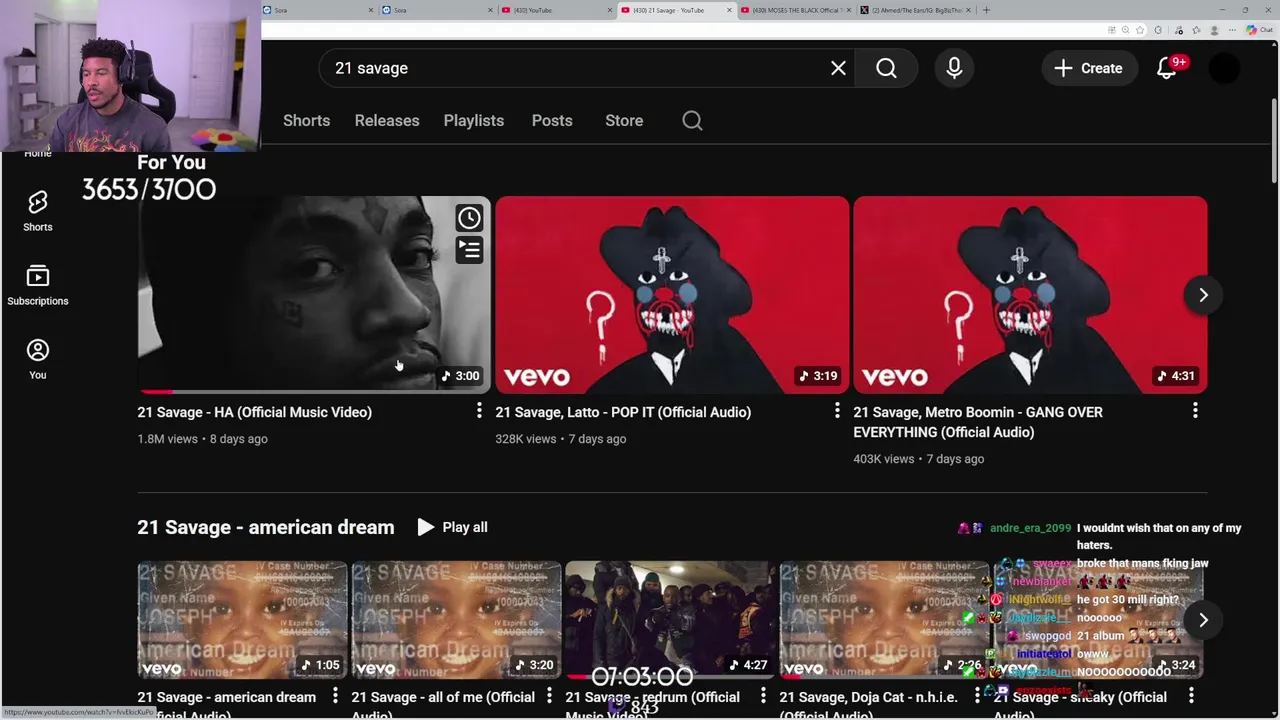Viewport: 1280px width, 720px height.
Task: Click the For You section heading
Action: point(171,162)
